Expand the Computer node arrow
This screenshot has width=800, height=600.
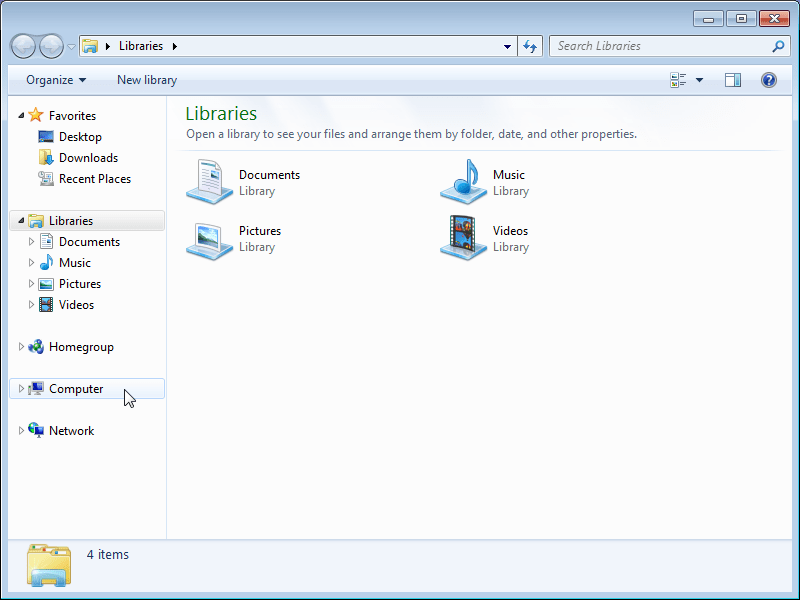pyautogui.click(x=21, y=388)
